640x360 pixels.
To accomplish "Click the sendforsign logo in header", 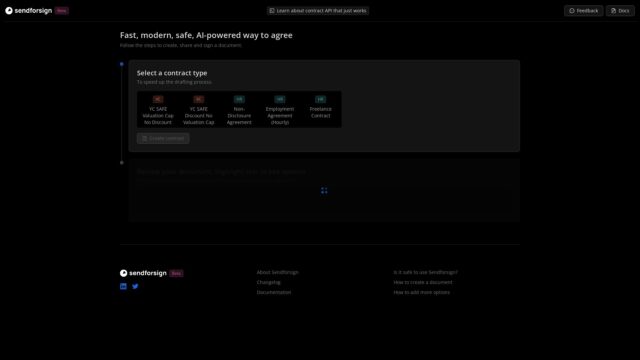I will (29, 11).
